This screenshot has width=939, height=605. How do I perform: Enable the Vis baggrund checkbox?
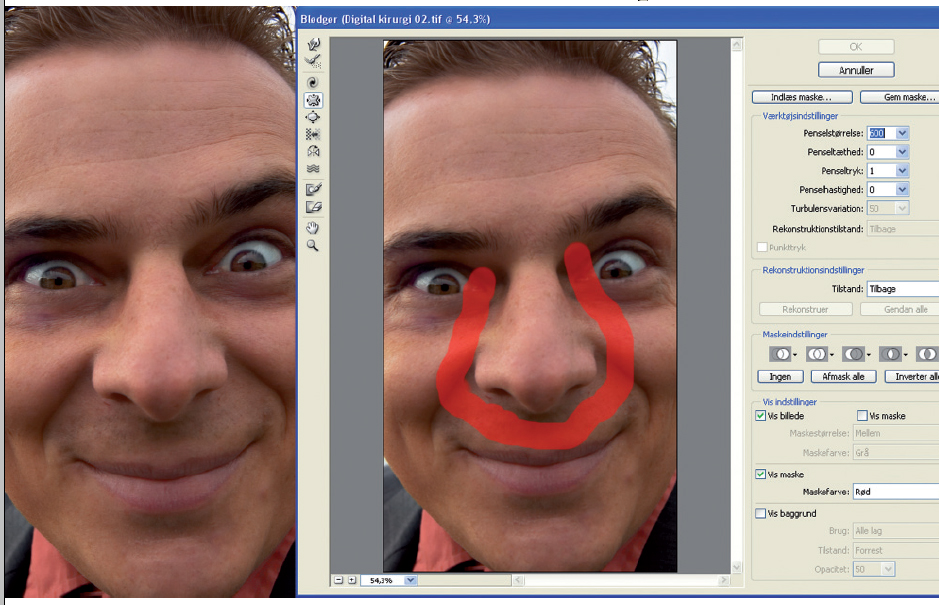(x=761, y=513)
